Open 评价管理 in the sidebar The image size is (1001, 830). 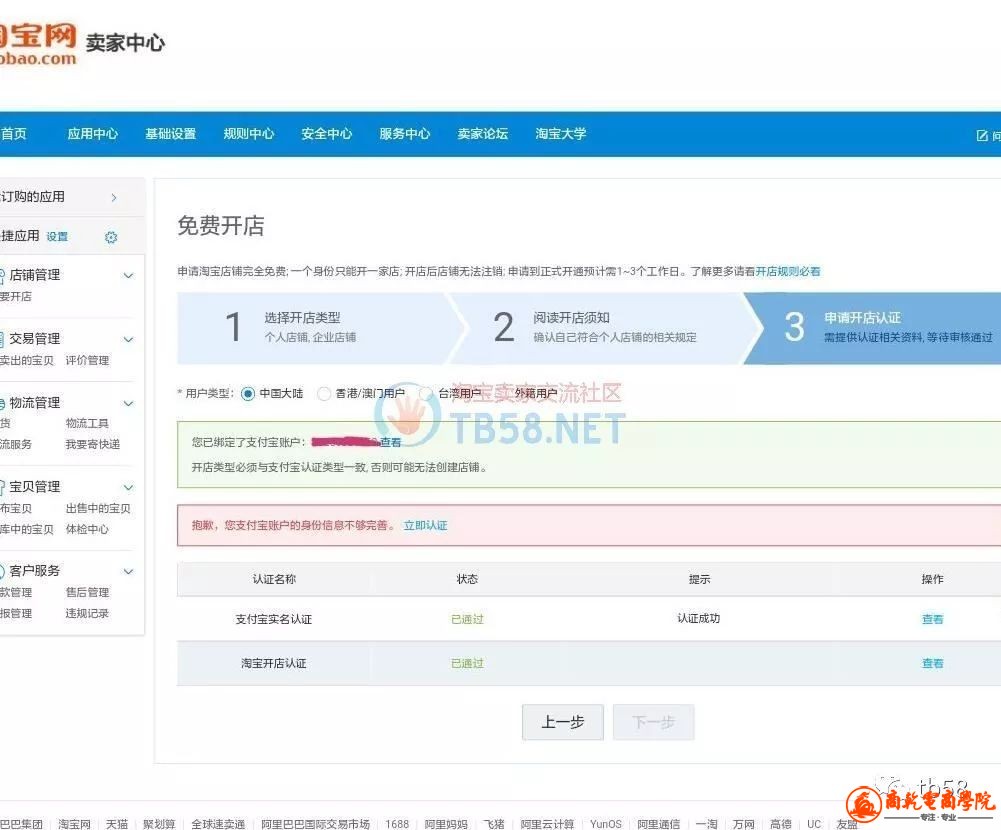click(x=87, y=361)
